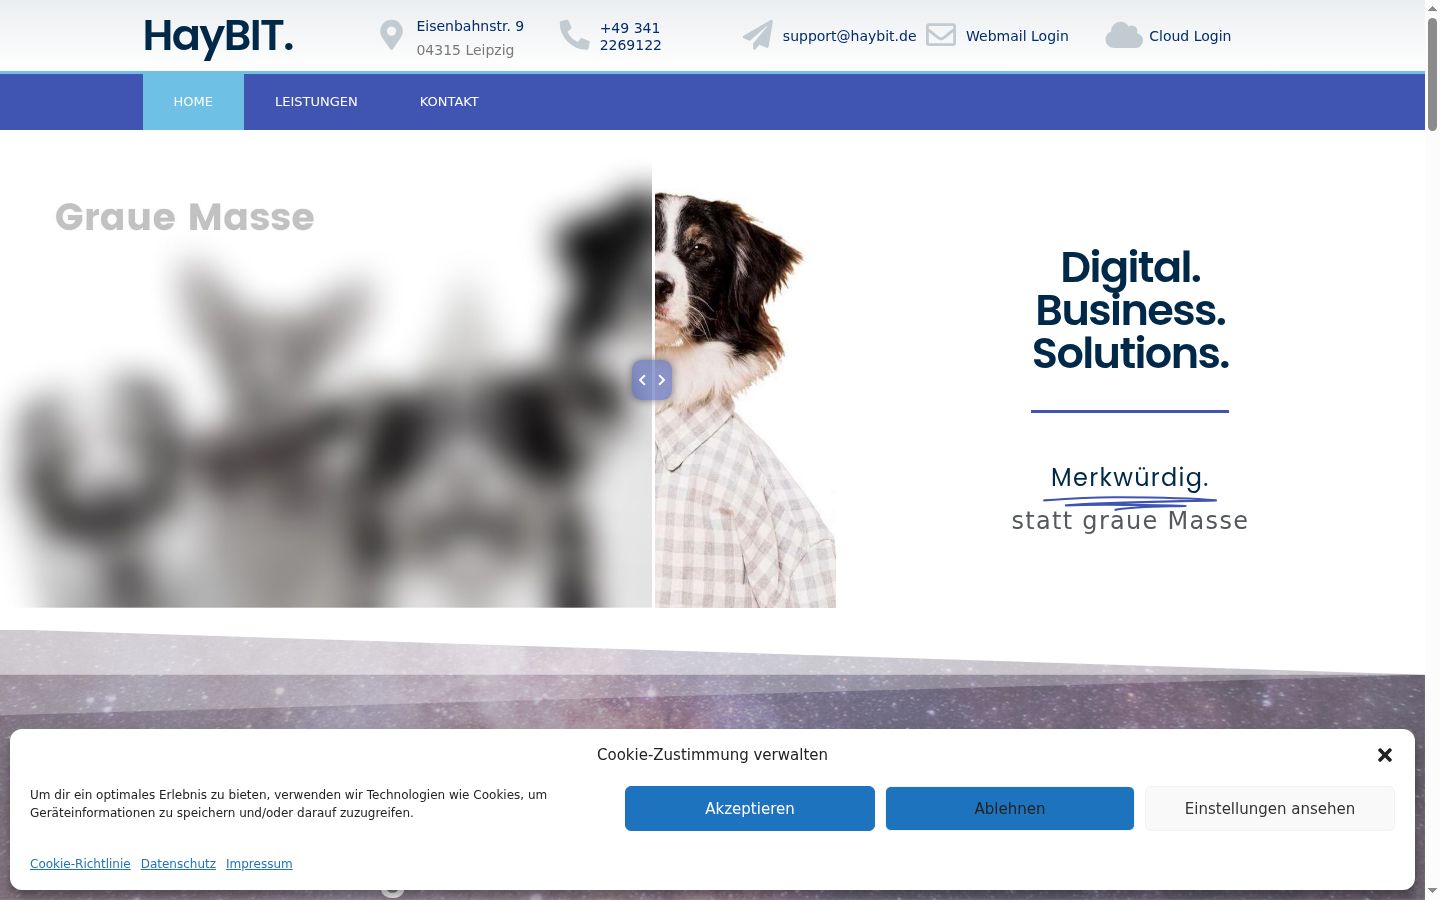Image resolution: width=1440 pixels, height=900 pixels.
Task: Open the Datenschutz link
Action: click(x=178, y=864)
